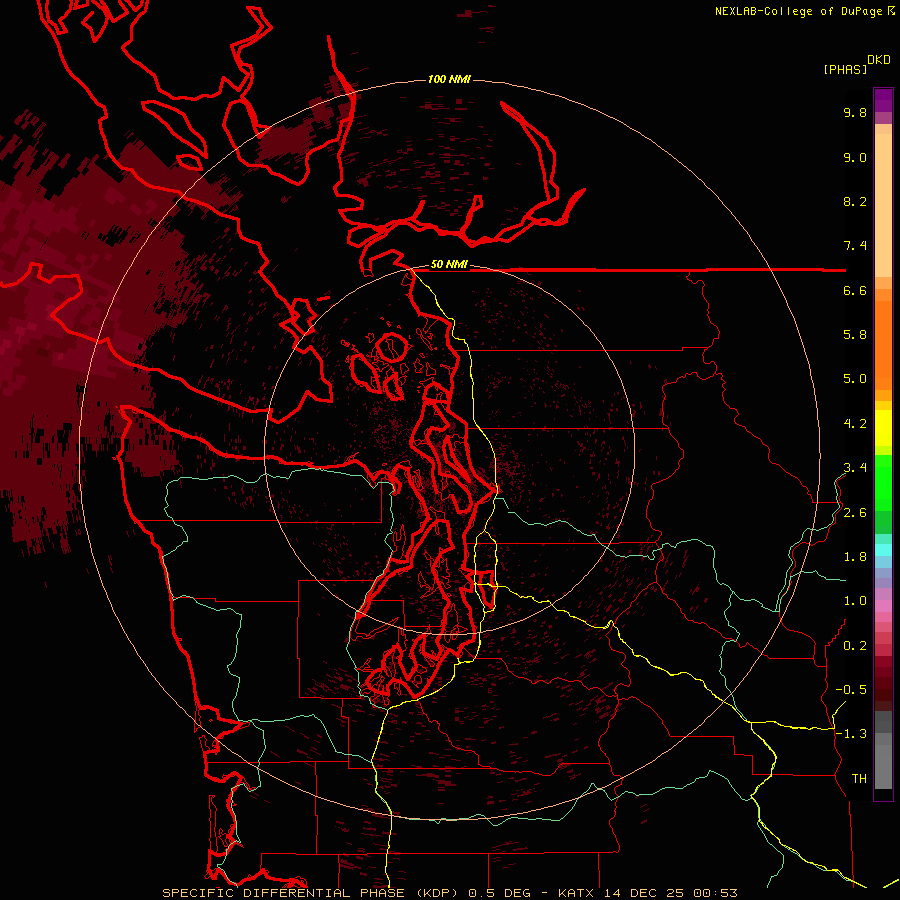Click the 1.8 value on the legend
This screenshot has height=900, width=900.
[855, 557]
